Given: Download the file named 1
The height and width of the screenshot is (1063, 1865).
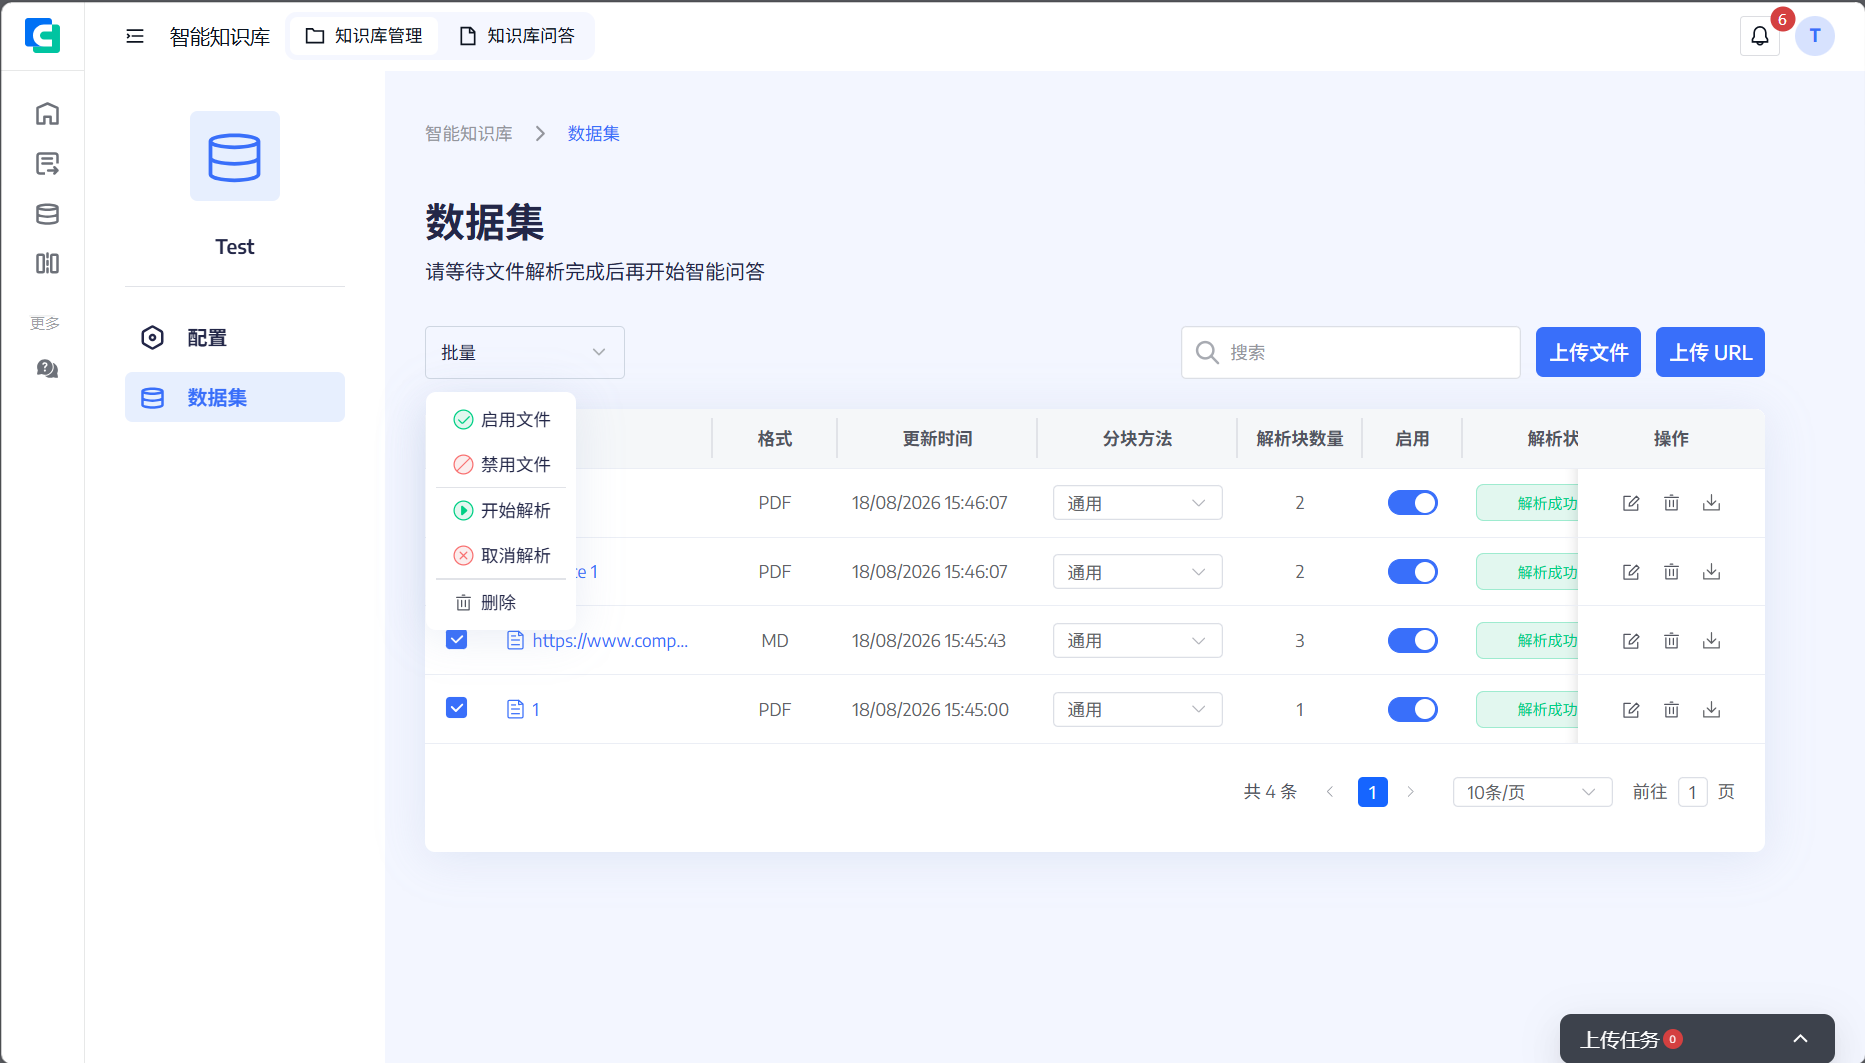Looking at the screenshot, I should point(1711,710).
